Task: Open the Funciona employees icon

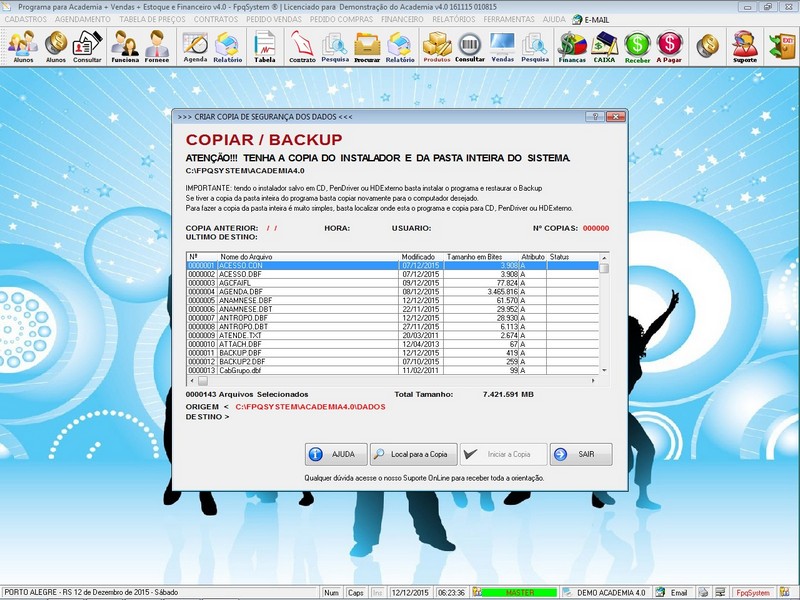Action: pos(125,46)
